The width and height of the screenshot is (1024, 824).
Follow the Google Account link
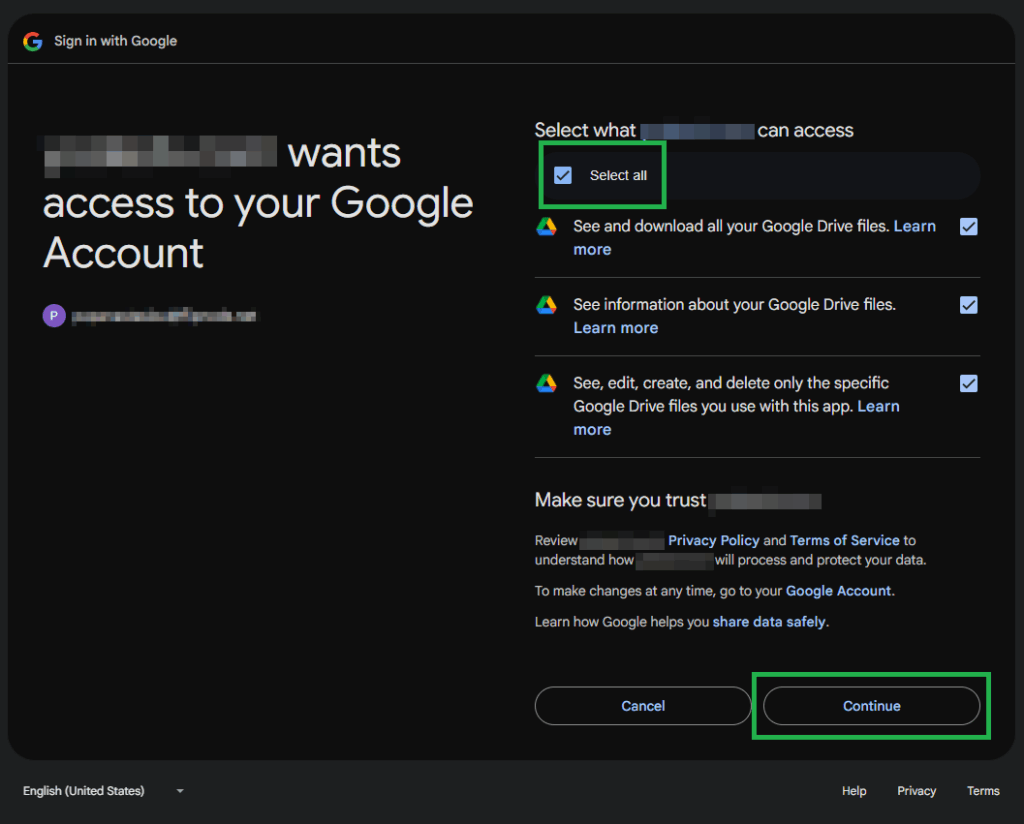(838, 591)
